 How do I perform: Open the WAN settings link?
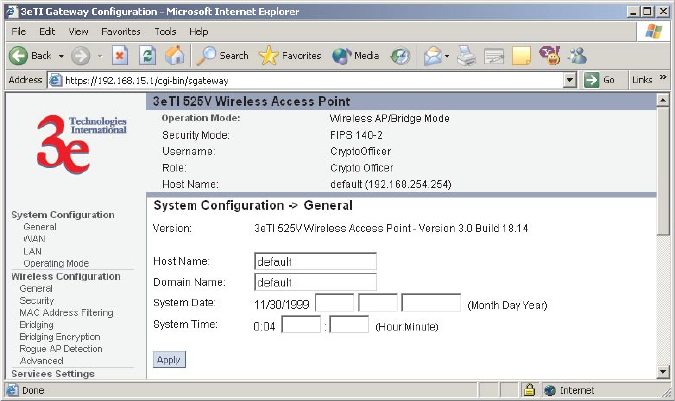tap(34, 239)
